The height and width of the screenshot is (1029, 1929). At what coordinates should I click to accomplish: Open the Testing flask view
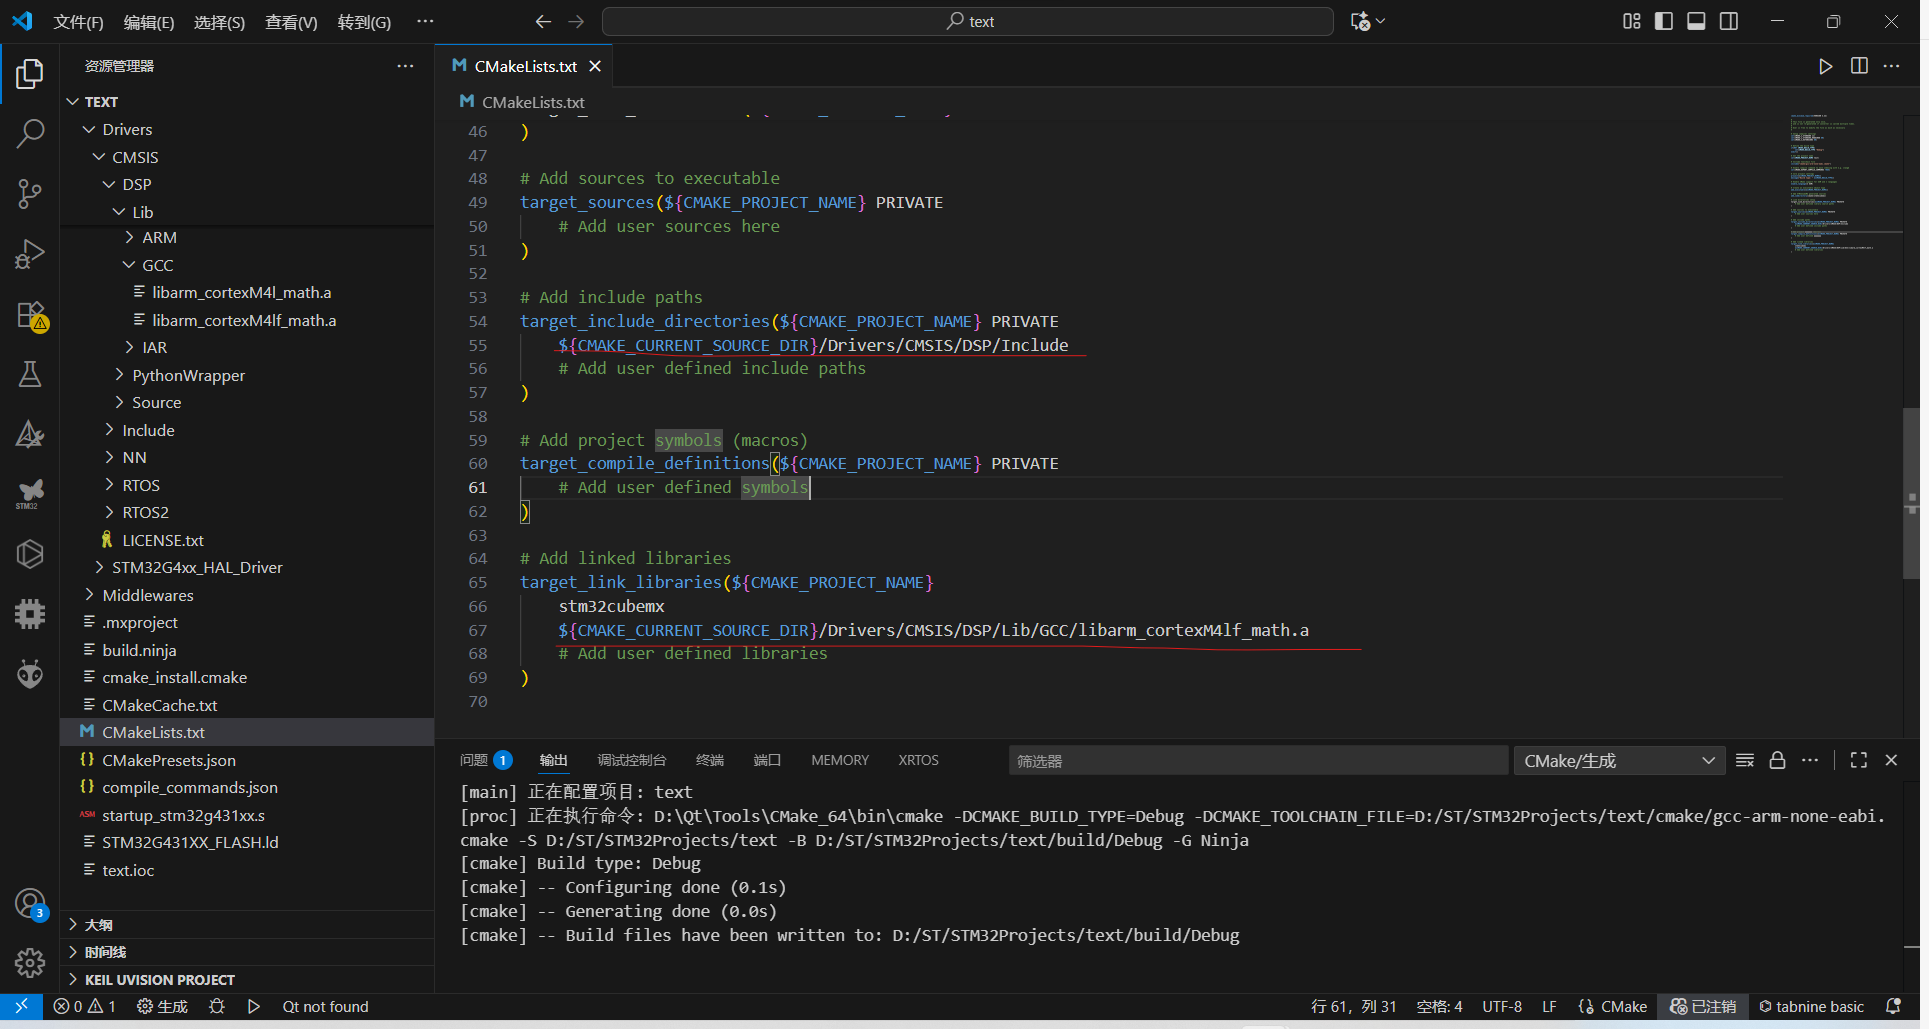point(30,374)
